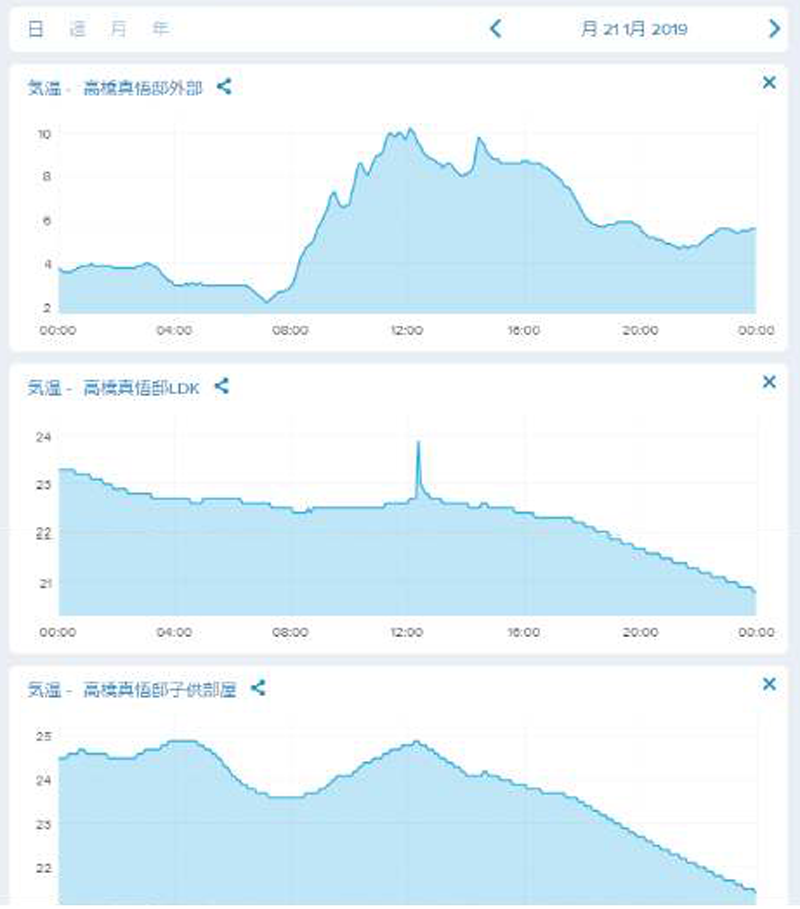The height and width of the screenshot is (909, 800).
Task: Go to previous day with left arrow
Action: (496, 29)
